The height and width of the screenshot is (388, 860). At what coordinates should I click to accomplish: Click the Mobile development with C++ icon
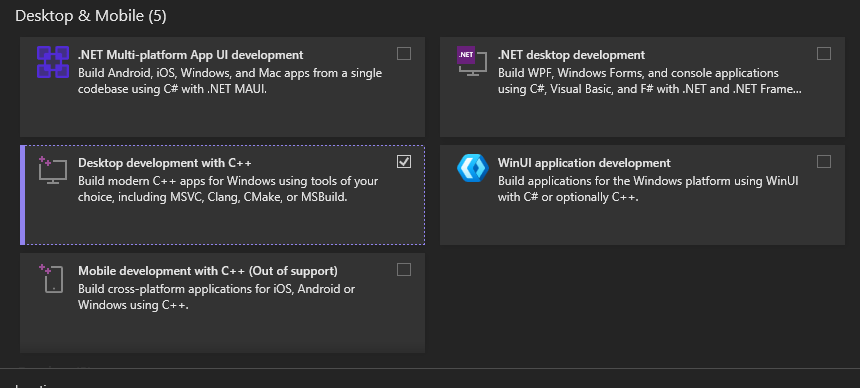click(x=53, y=278)
